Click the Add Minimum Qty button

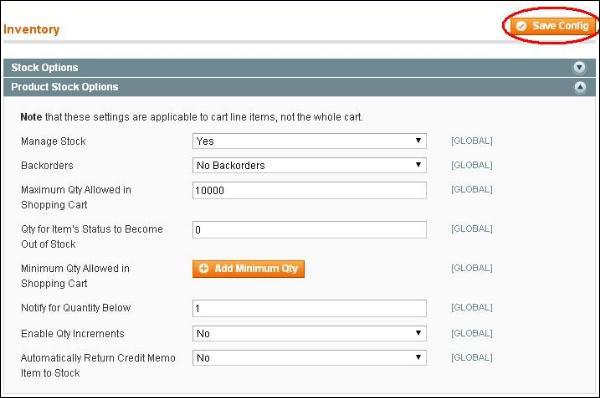248,269
